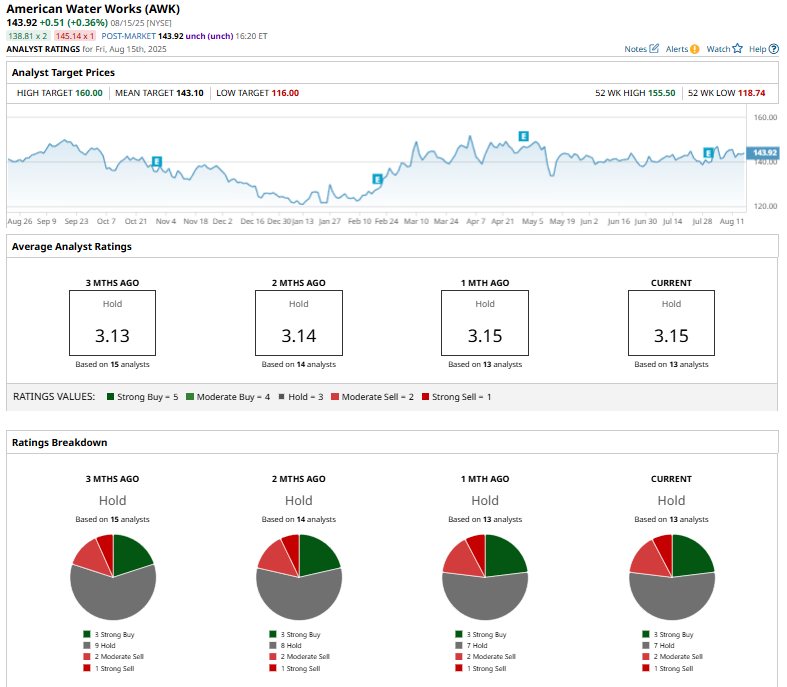Viewport: 787px width, 687px height.
Task: Click '9 Hold' legend entry
Action: point(99,645)
